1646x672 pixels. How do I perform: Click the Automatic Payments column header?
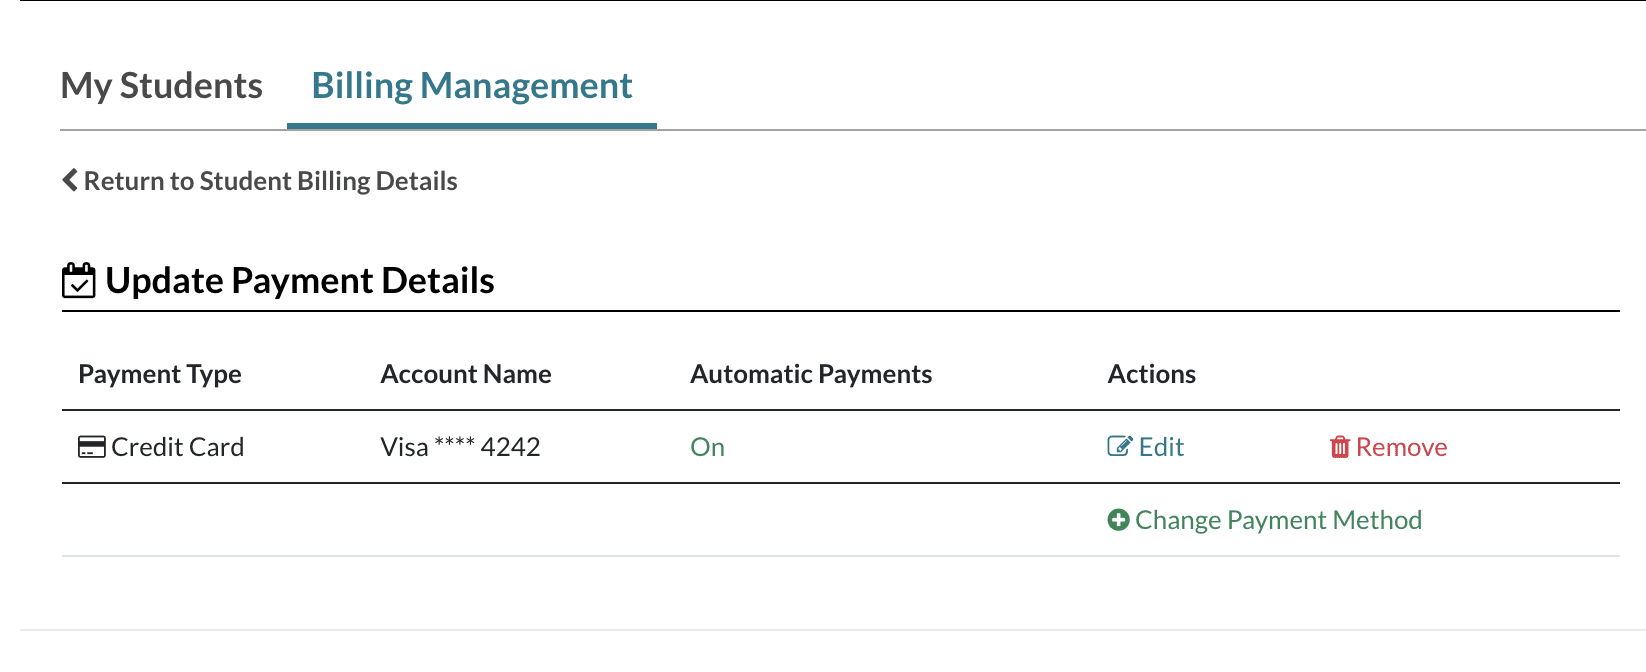(811, 374)
